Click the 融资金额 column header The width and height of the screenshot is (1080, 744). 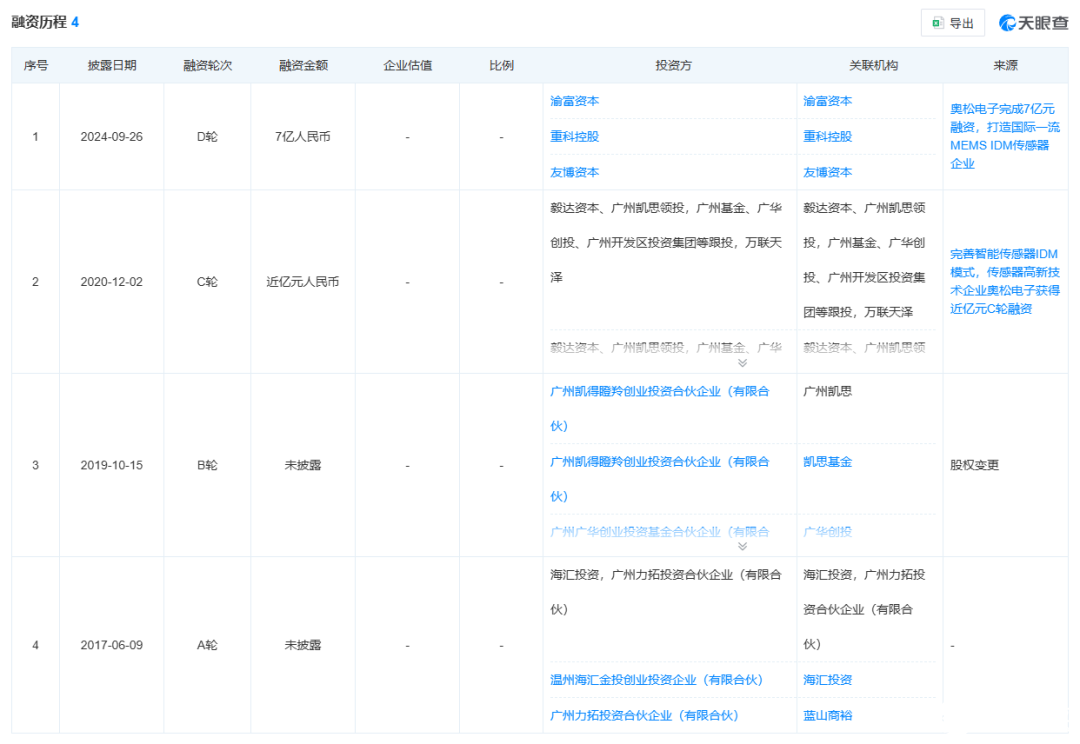tap(303, 66)
